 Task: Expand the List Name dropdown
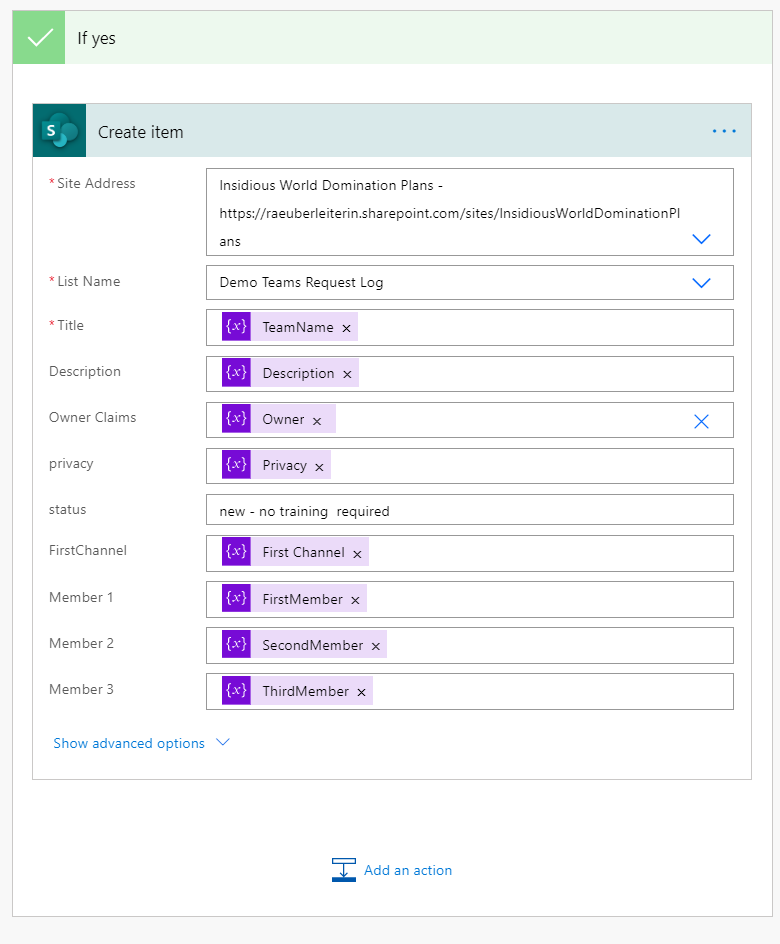[x=701, y=282]
